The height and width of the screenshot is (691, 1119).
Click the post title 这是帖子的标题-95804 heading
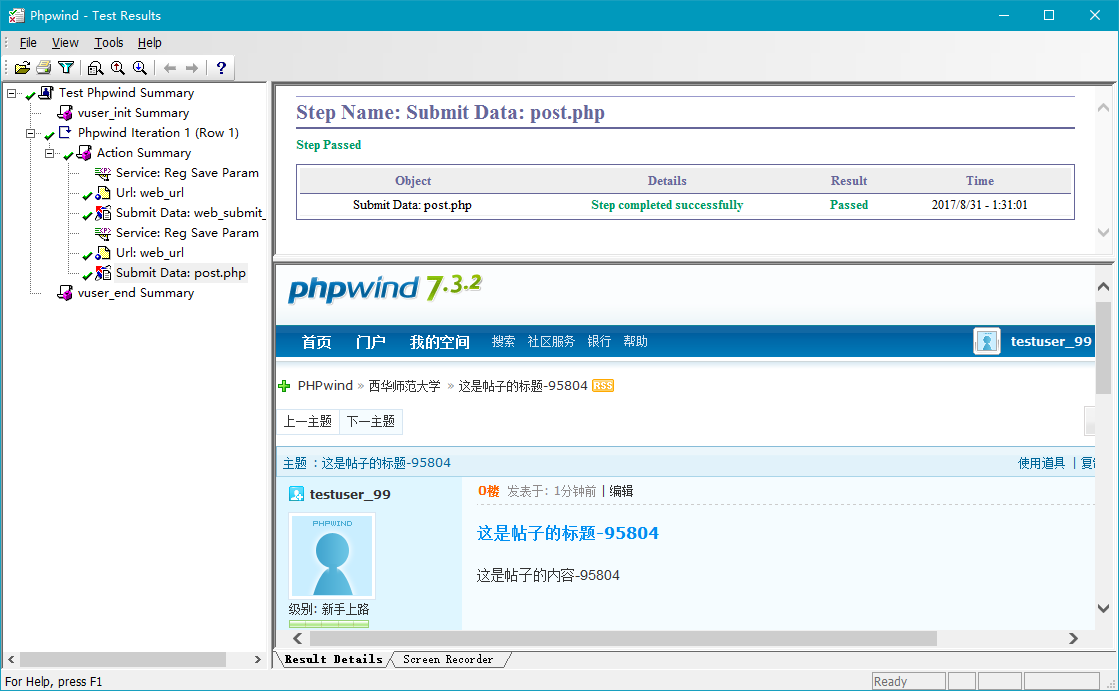click(x=567, y=533)
